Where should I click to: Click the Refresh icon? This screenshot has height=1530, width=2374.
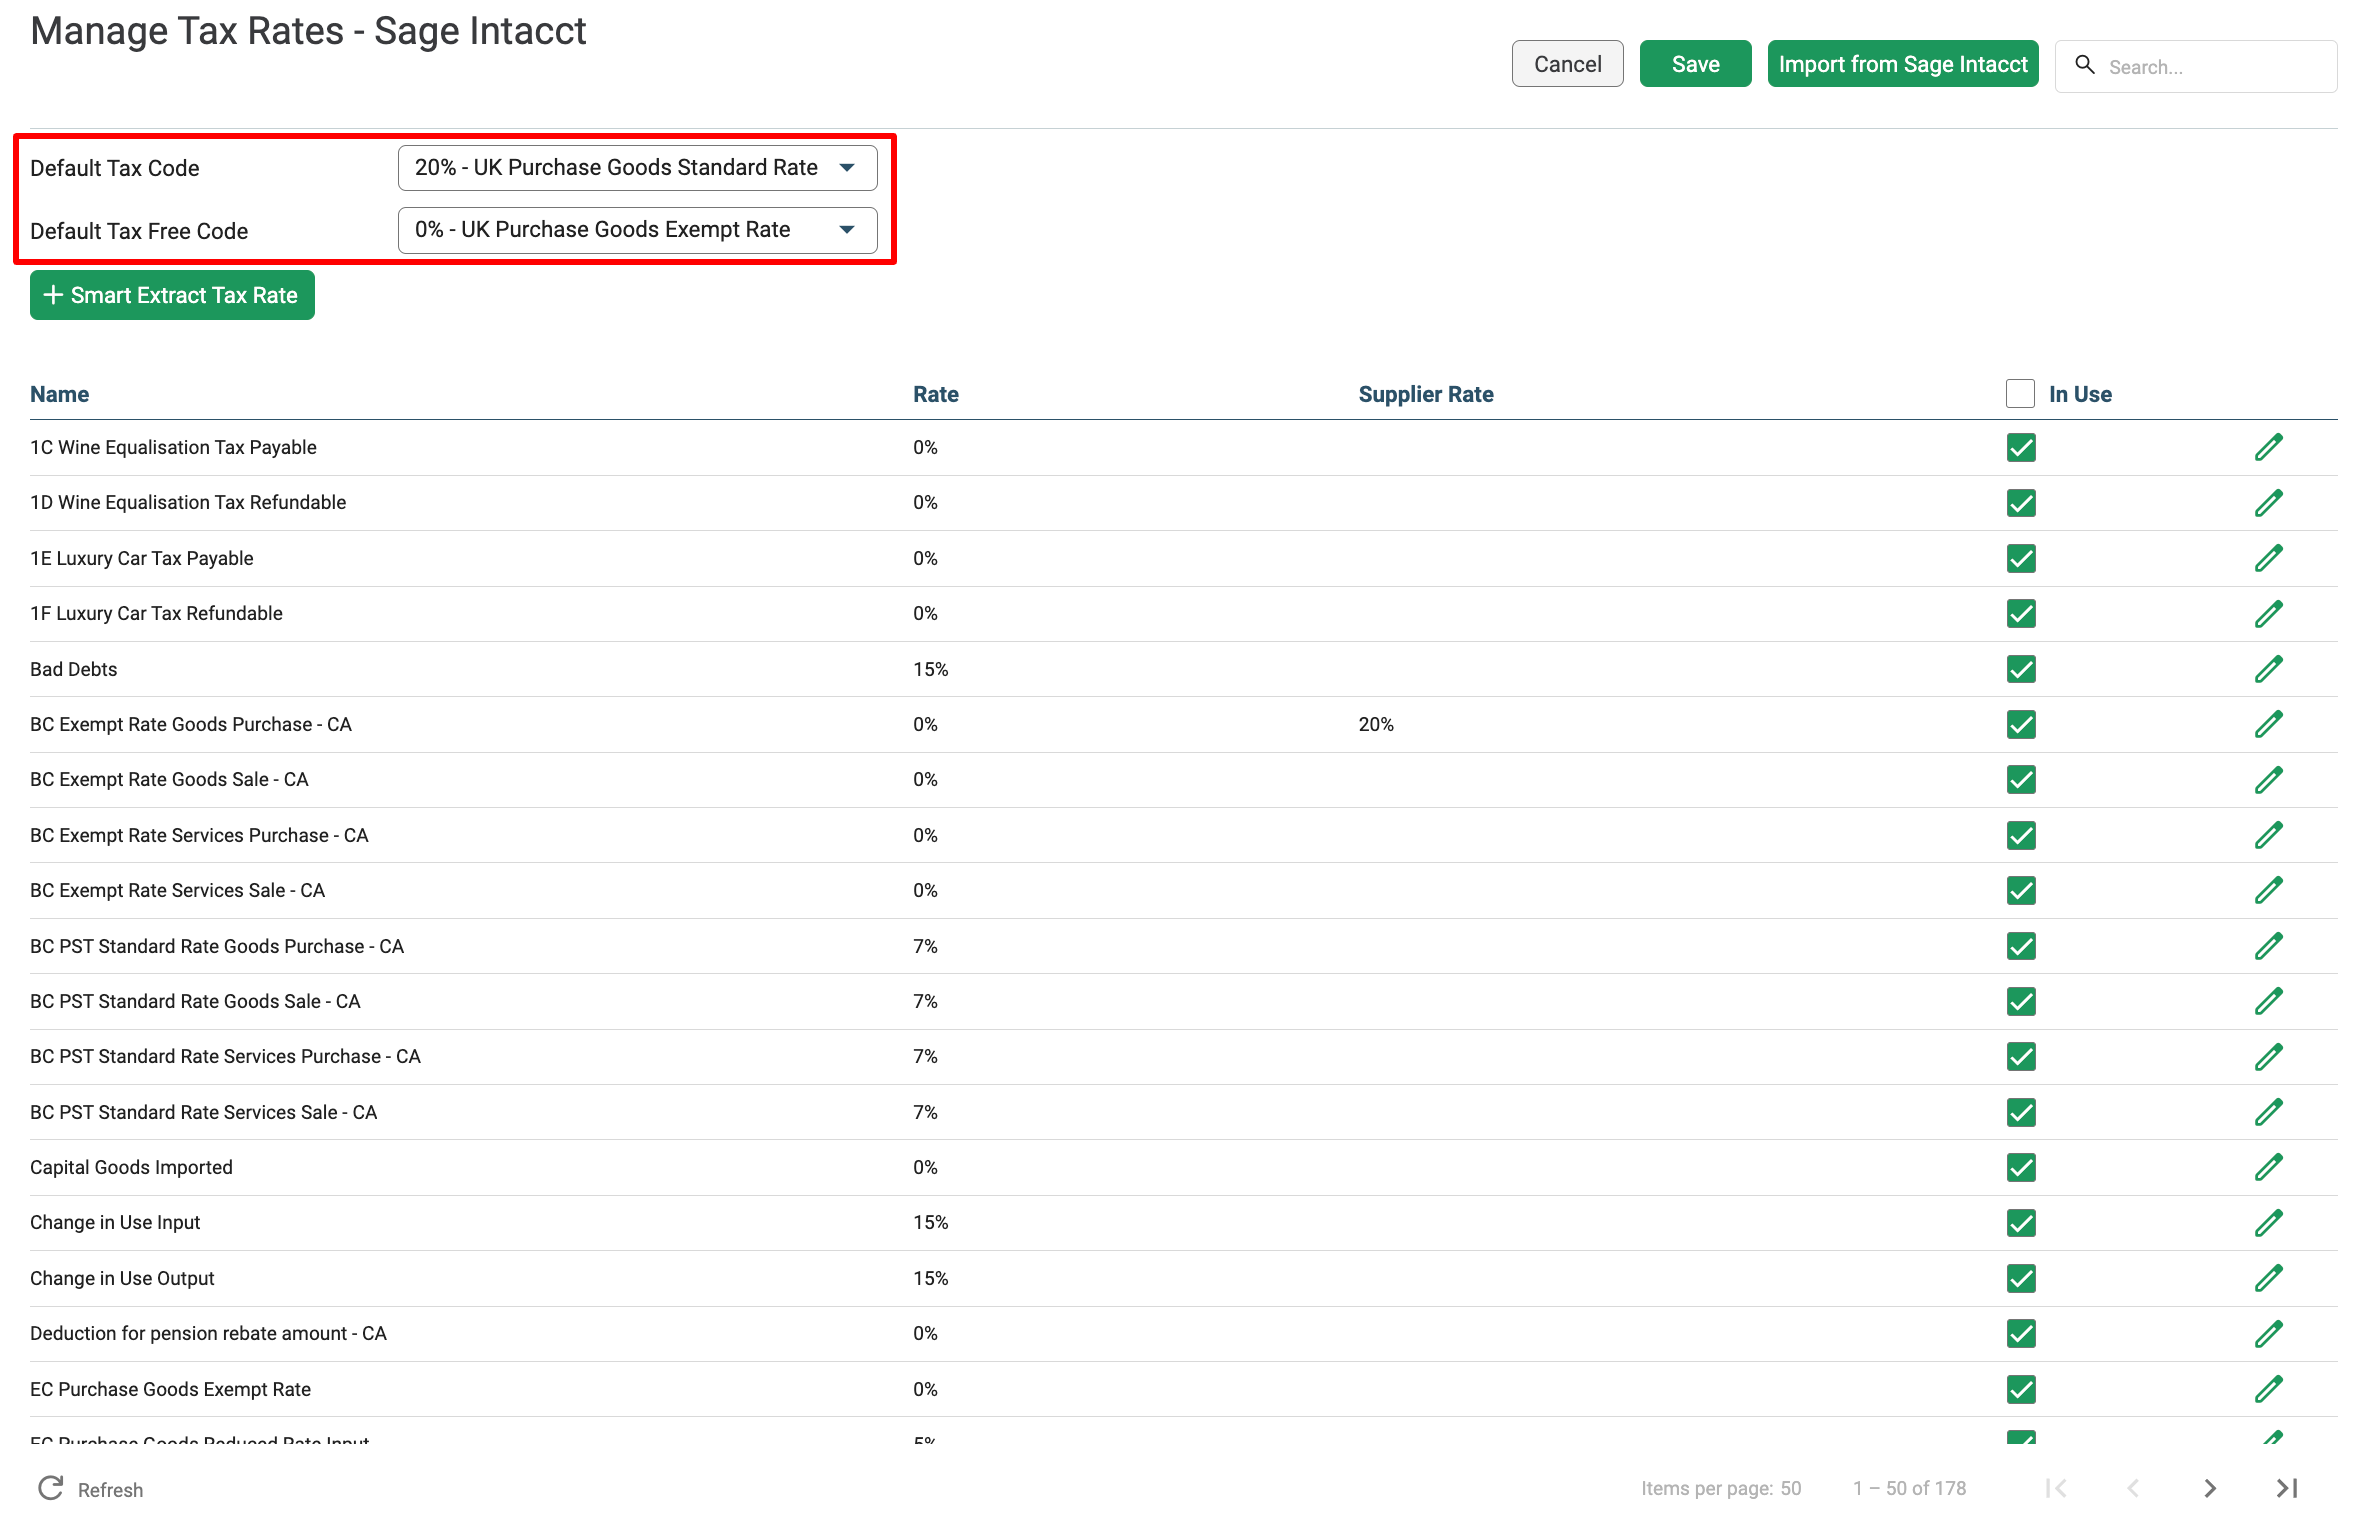[51, 1488]
